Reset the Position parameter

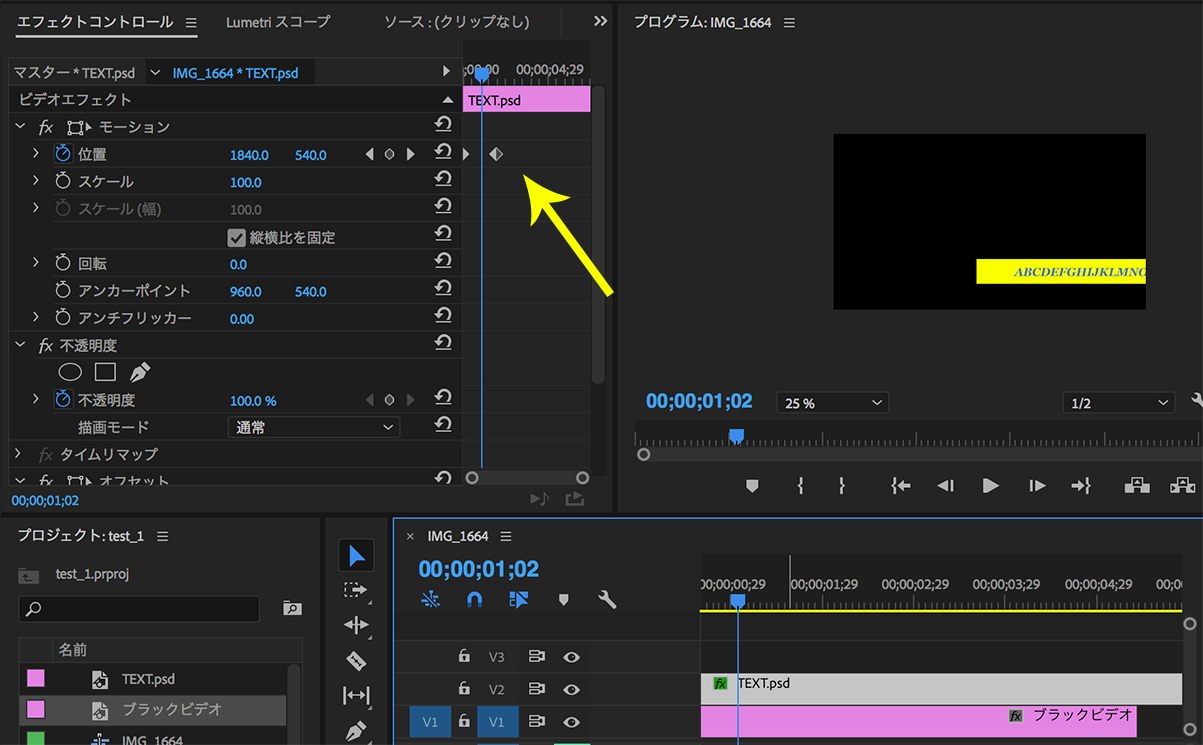click(443, 153)
